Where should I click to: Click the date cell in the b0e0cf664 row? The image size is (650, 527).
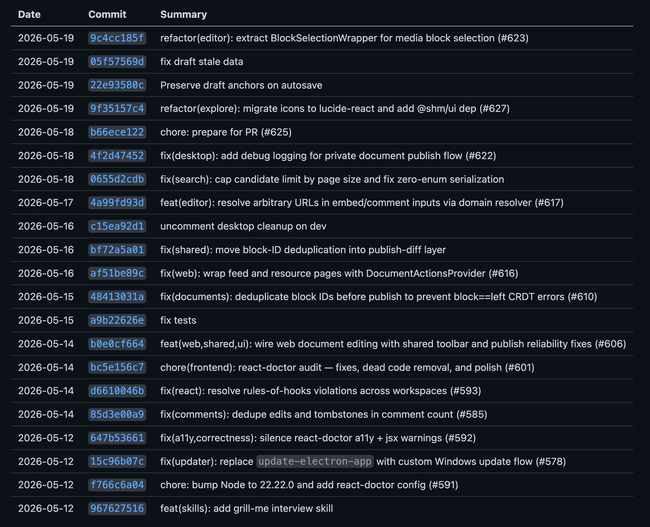[x=46, y=344]
